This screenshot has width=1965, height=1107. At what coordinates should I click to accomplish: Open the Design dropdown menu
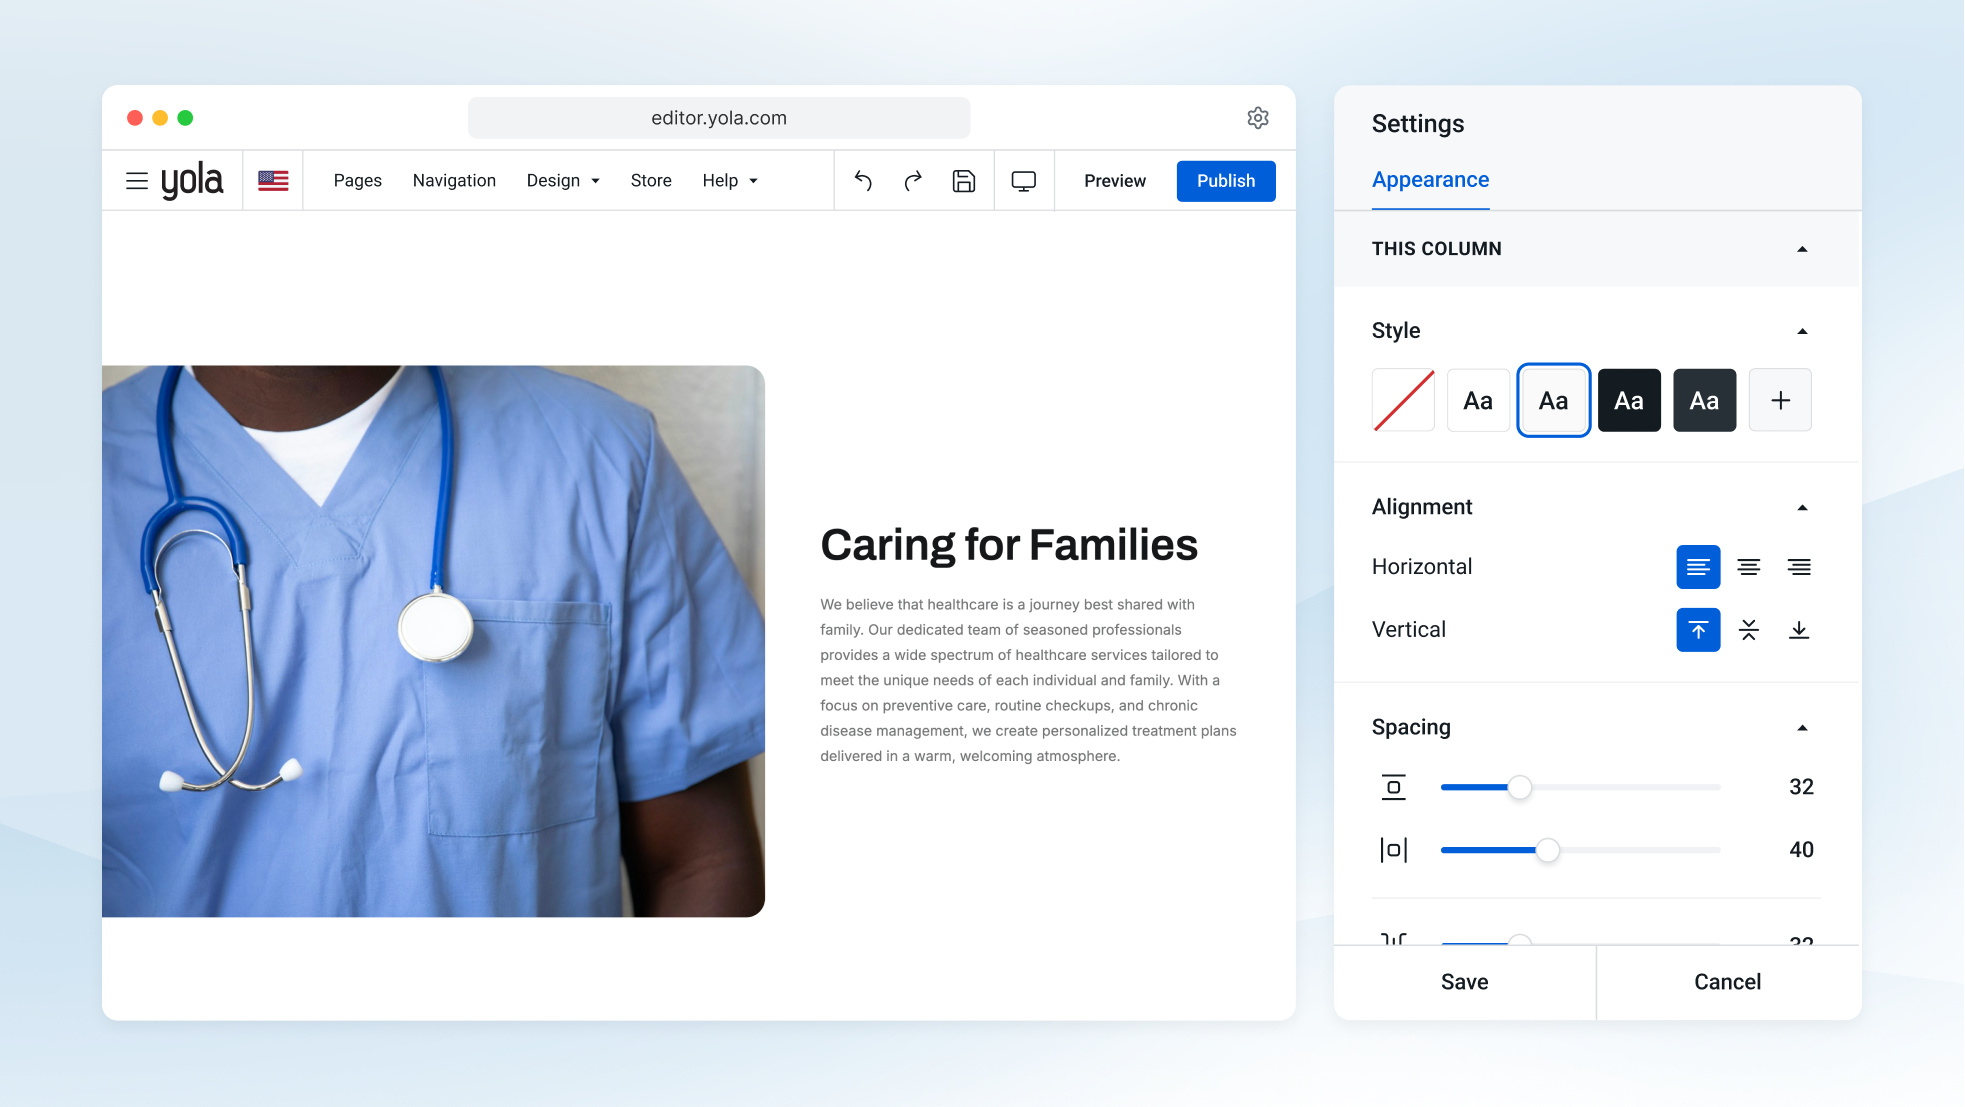click(x=563, y=181)
